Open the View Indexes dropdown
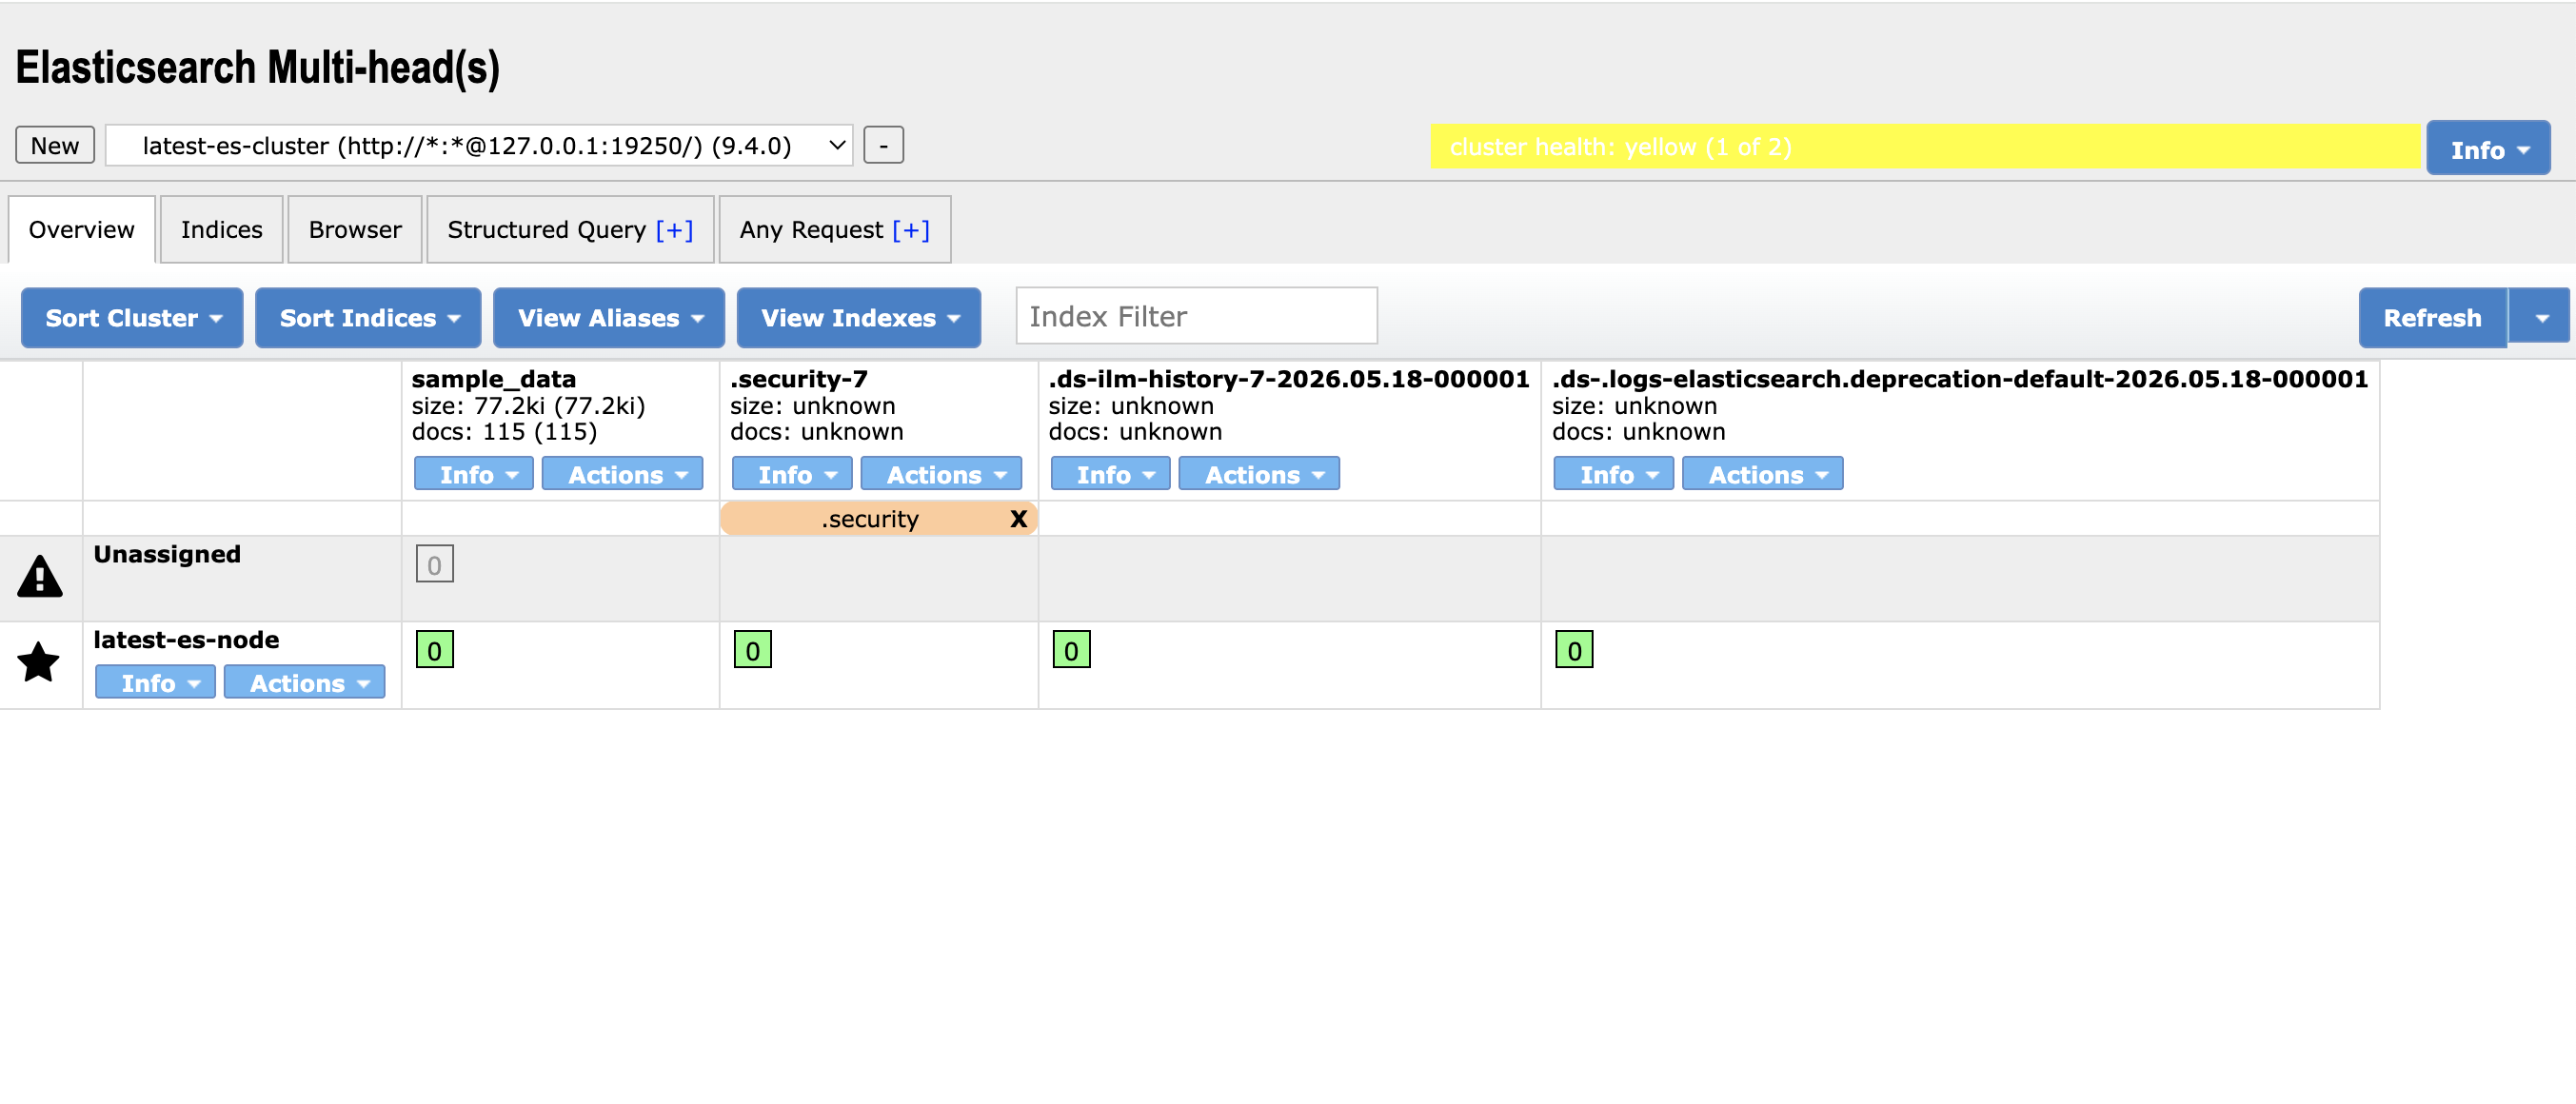 coord(859,318)
